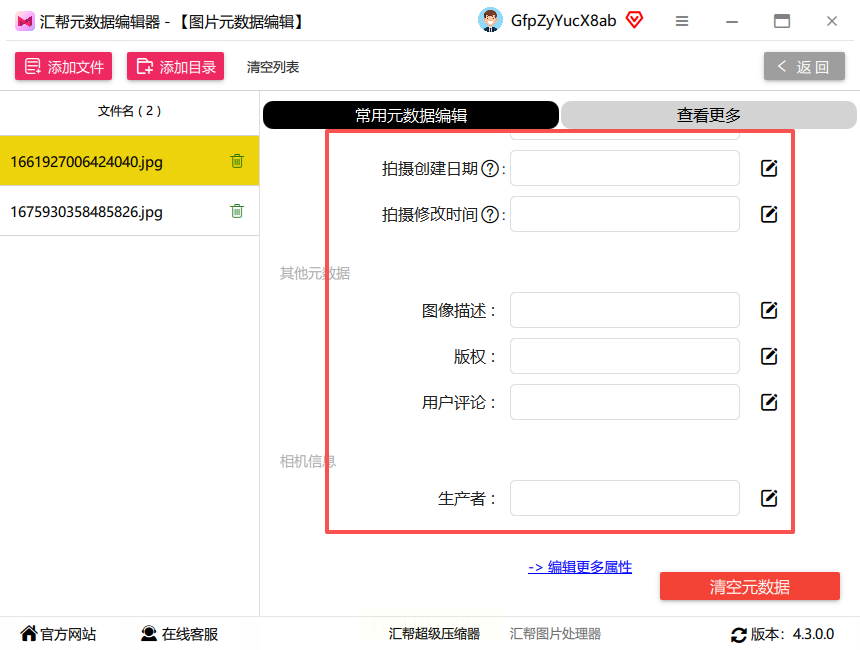
Task: Click the help icon beside 拍摄修改时间
Action: (490, 214)
